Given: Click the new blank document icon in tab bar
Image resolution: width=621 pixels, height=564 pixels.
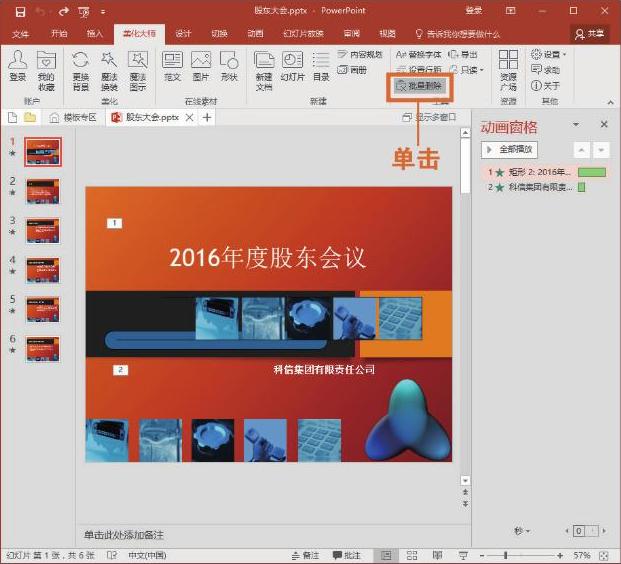Looking at the screenshot, I should pos(12,118).
